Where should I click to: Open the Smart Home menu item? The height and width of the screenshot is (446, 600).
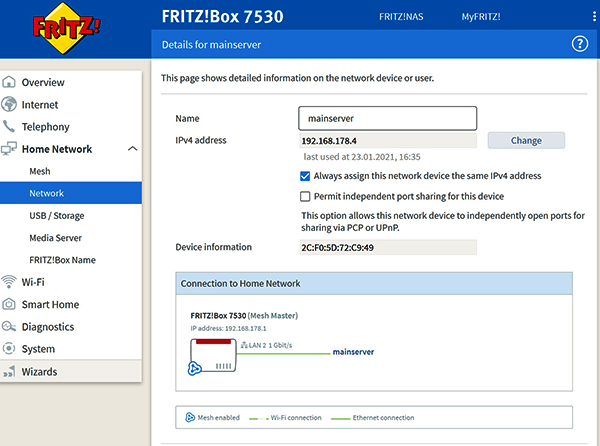[71, 304]
